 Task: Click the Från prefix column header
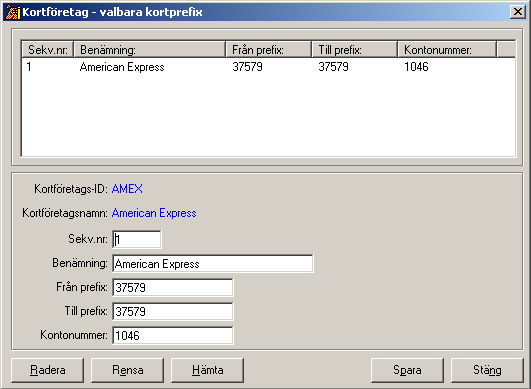(269, 50)
